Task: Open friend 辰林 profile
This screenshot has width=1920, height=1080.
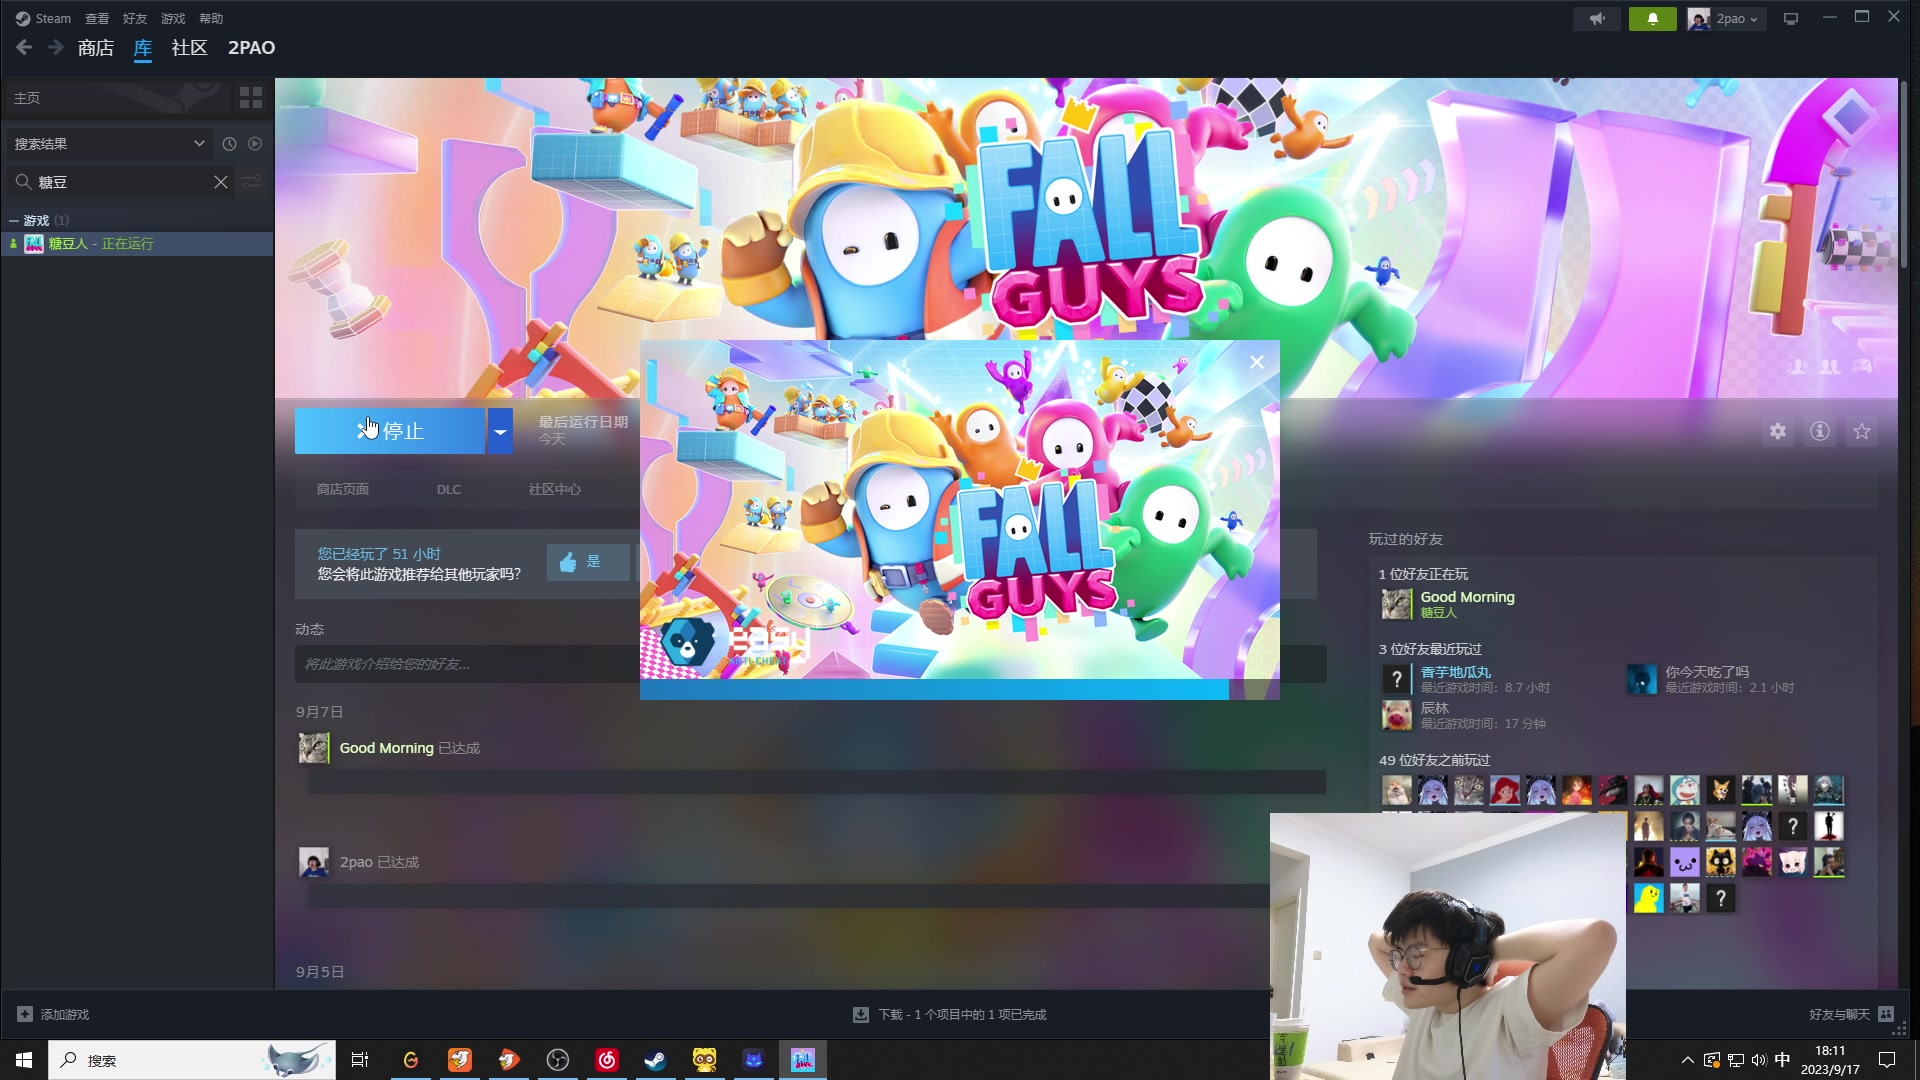Action: (1434, 708)
